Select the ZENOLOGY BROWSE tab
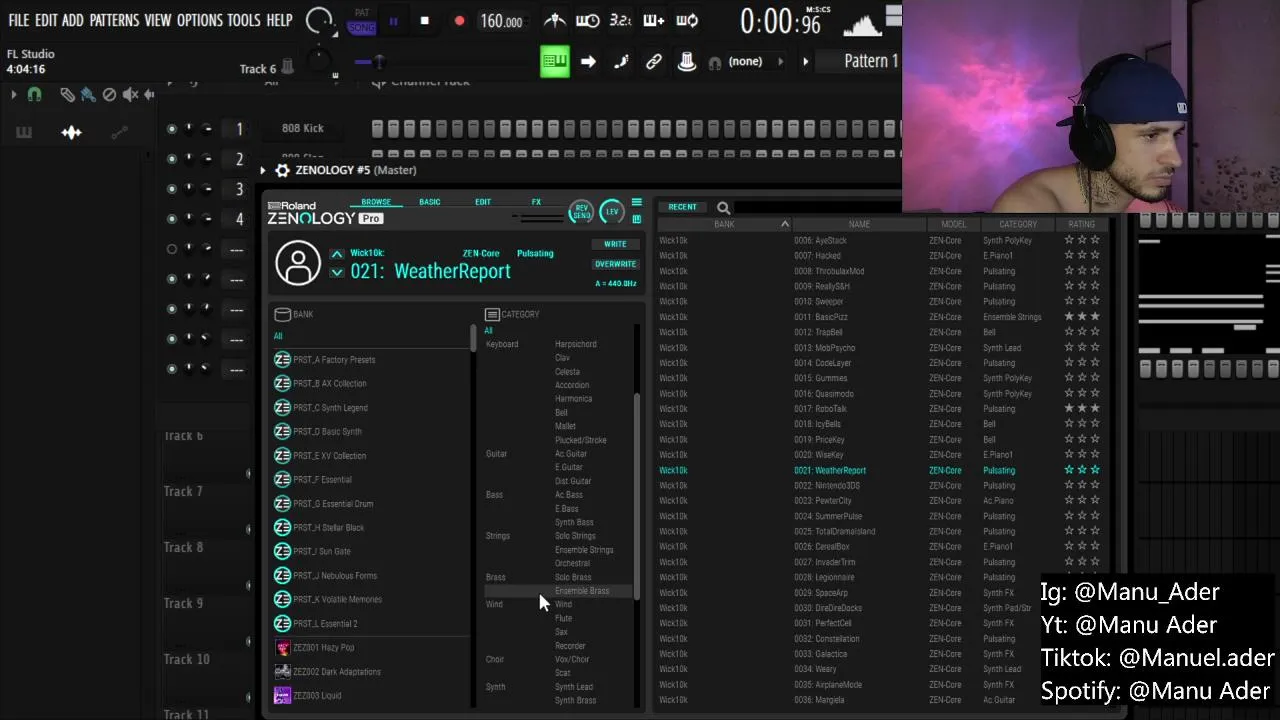Screen dimensions: 1280x720 tap(376, 202)
